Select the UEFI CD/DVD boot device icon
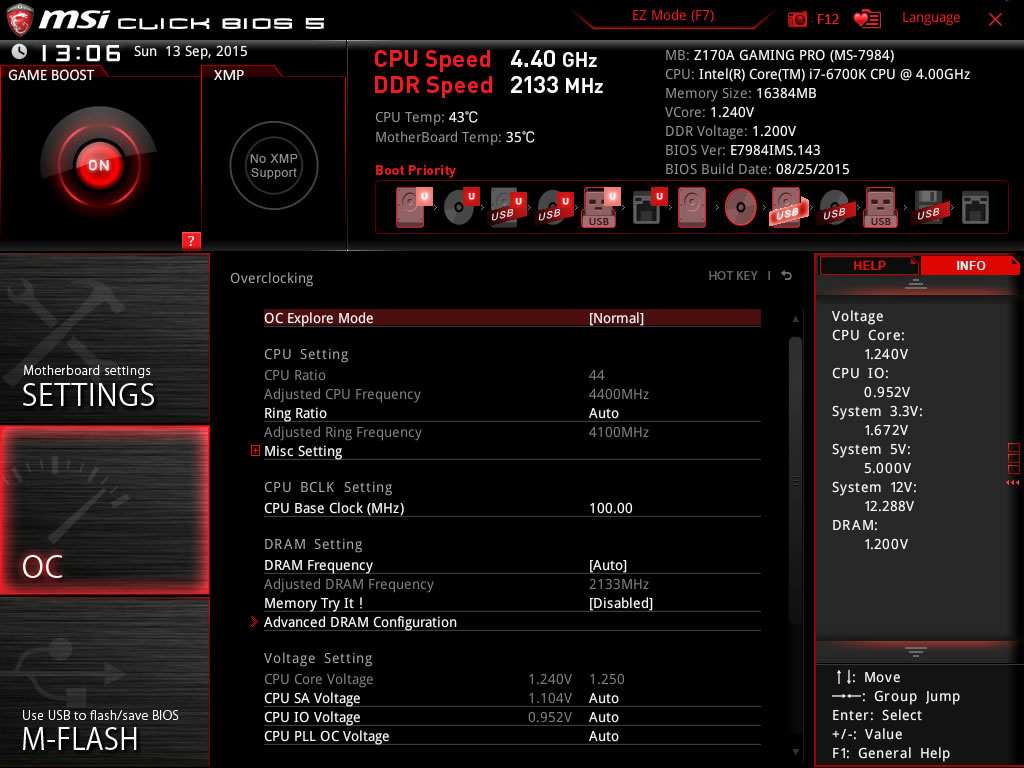 tap(461, 208)
